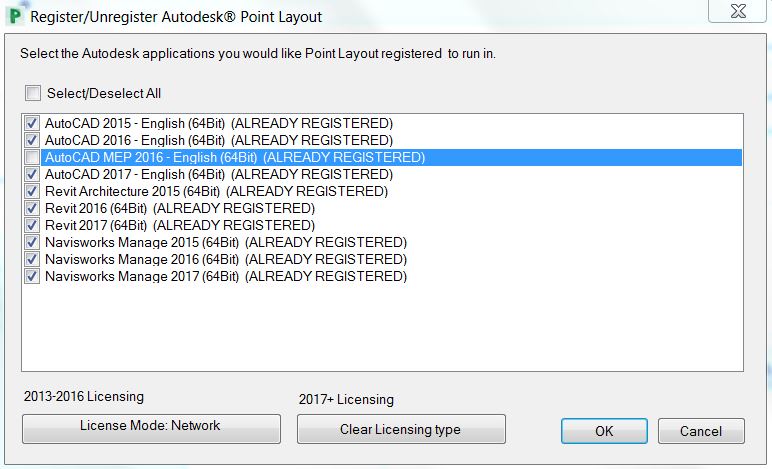Click empty area of the applications list
Screen dimensions: 772x469
380,330
